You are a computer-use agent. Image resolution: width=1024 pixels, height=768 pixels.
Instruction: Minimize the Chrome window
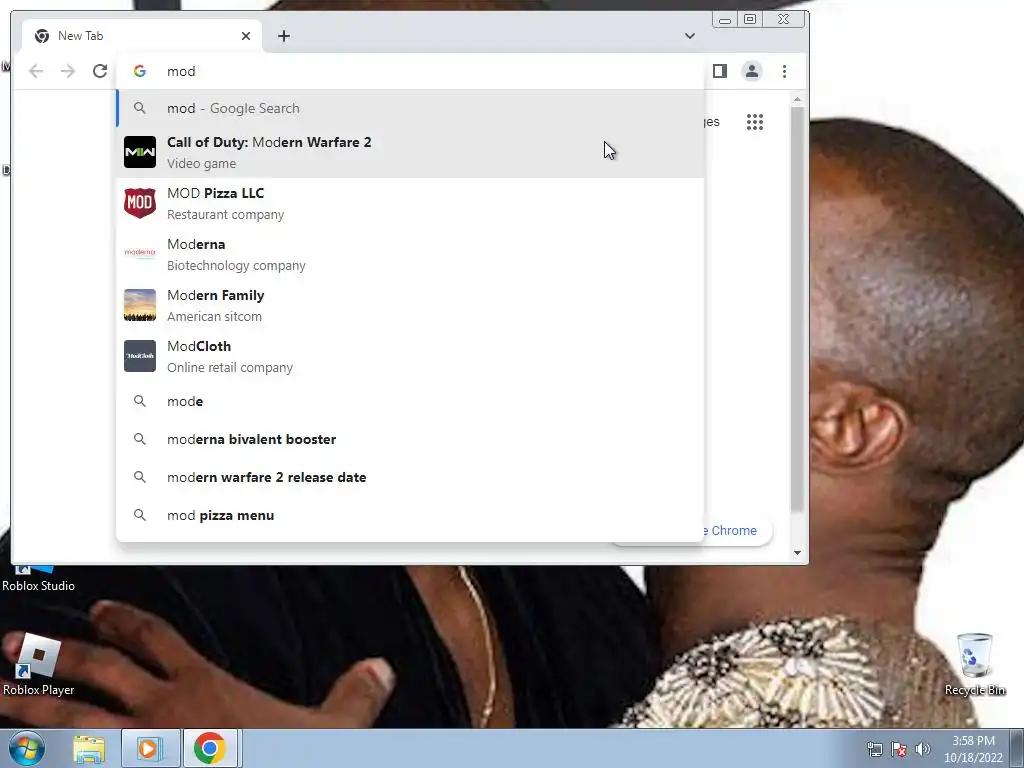tap(724, 20)
